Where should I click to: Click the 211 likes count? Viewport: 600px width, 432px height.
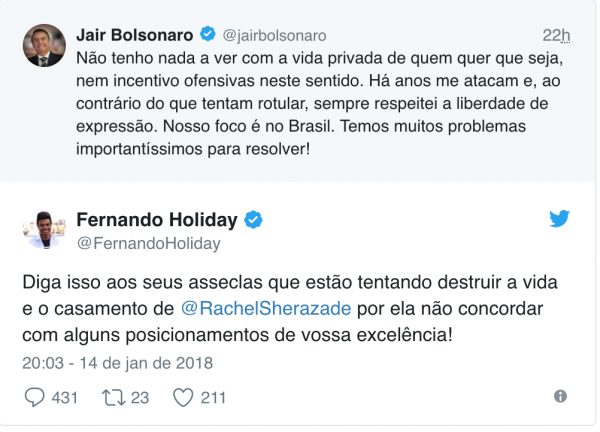[x=211, y=397]
